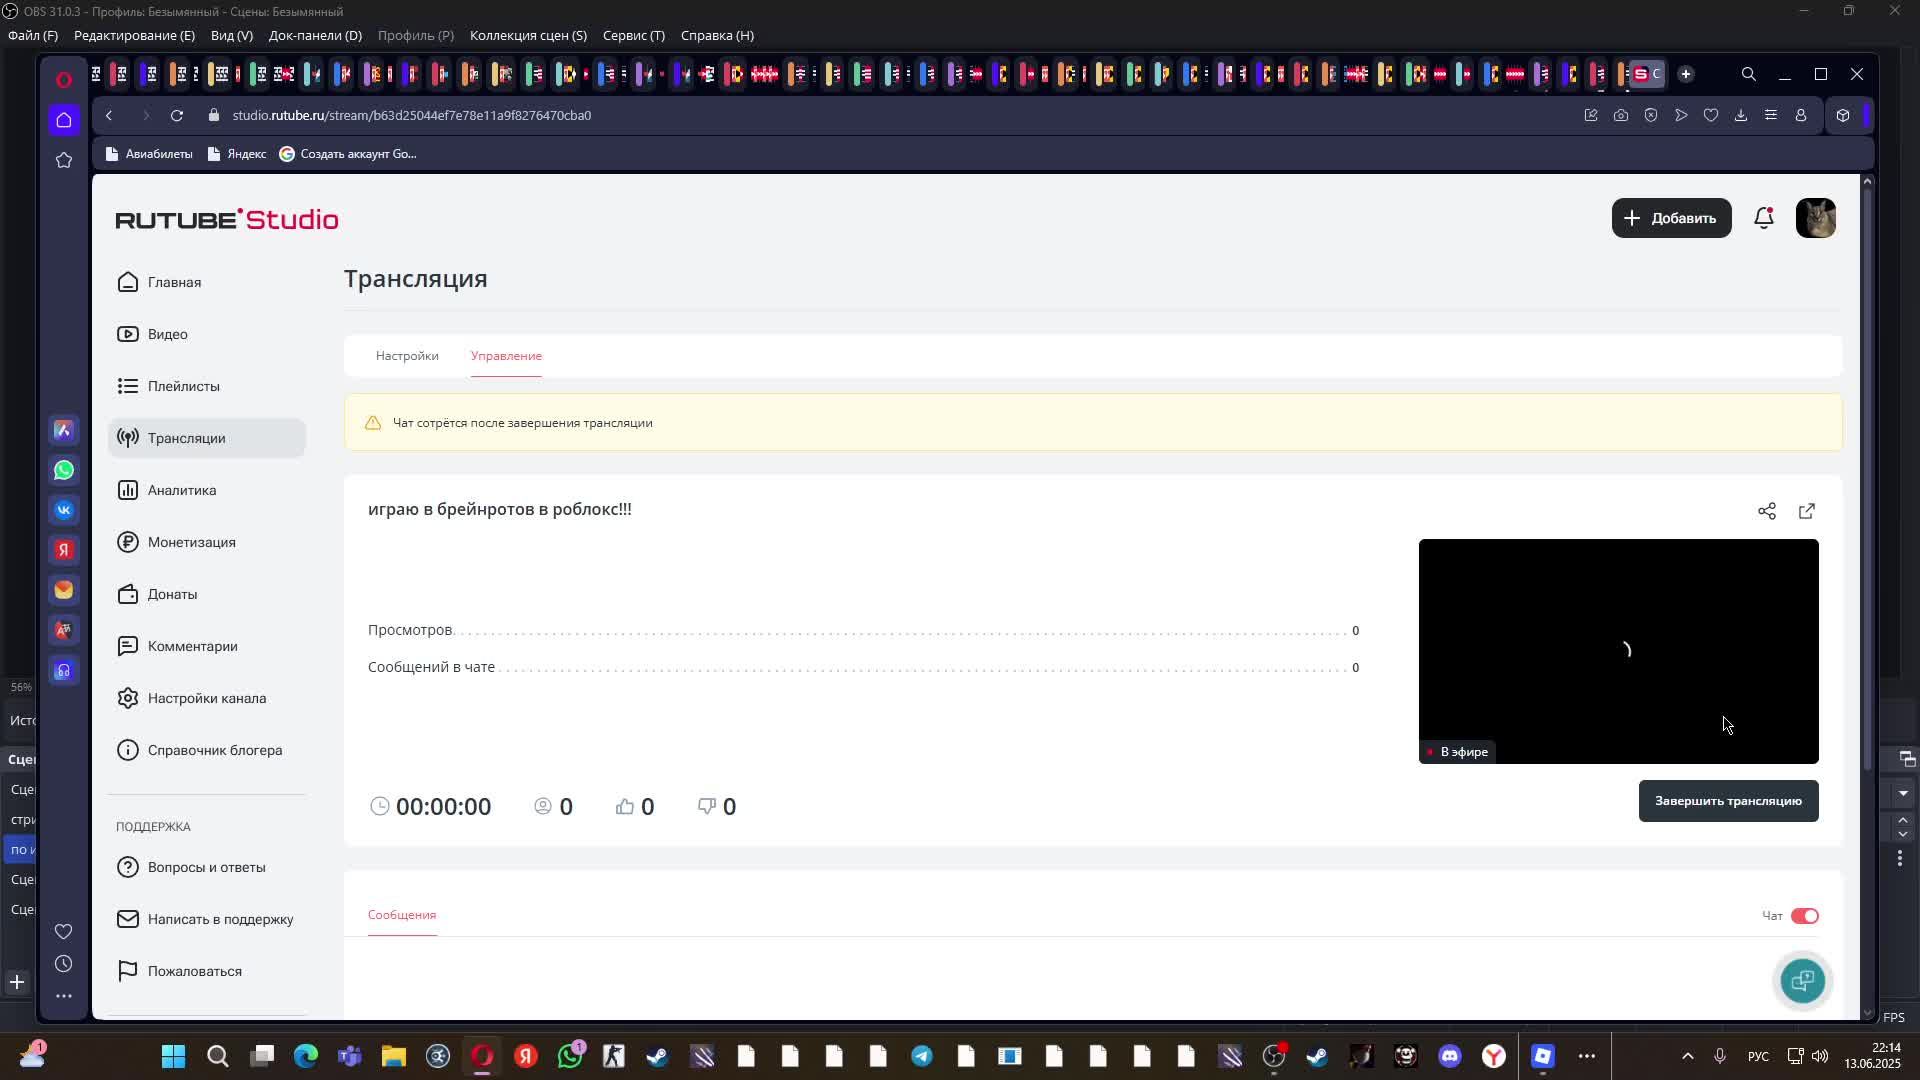Show hidden system tray icons
The width and height of the screenshot is (1920, 1080).
1688,1057
